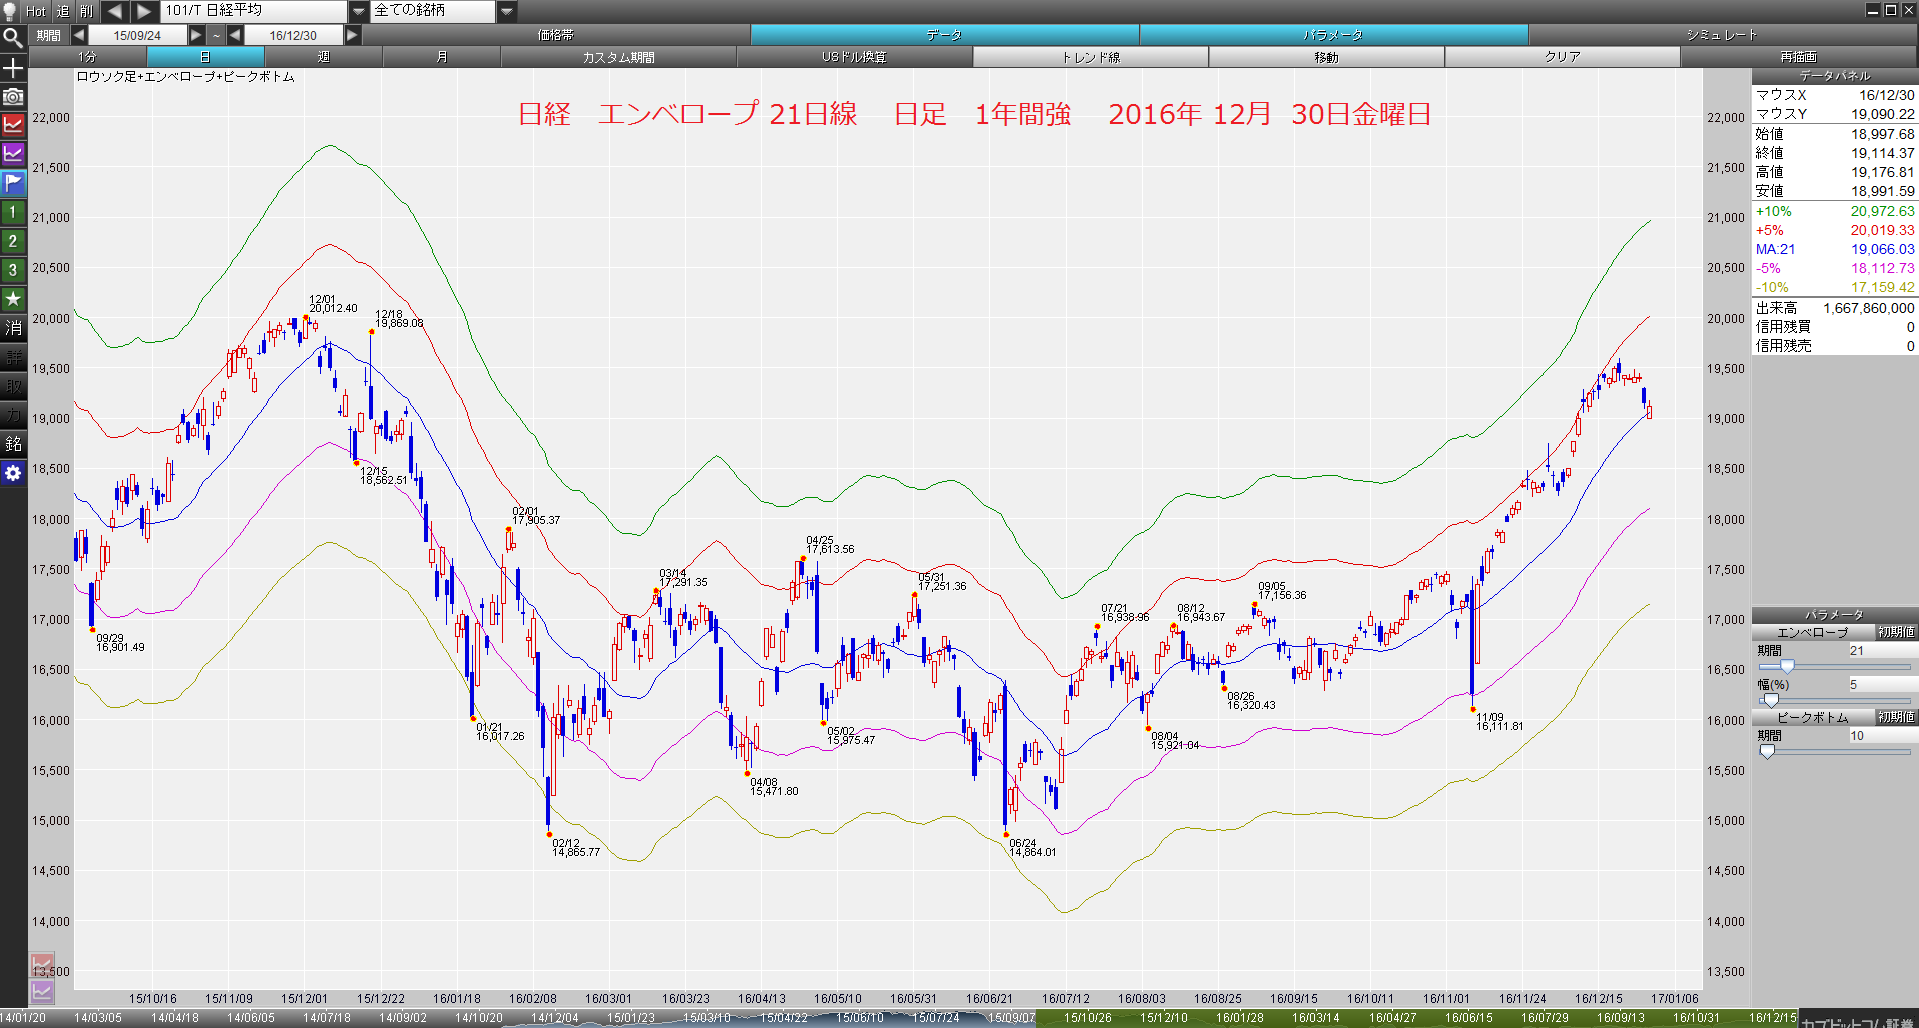Image resolution: width=1919 pixels, height=1028 pixels.
Task: Take a chart snapshot with camera icon
Action: click(13, 97)
